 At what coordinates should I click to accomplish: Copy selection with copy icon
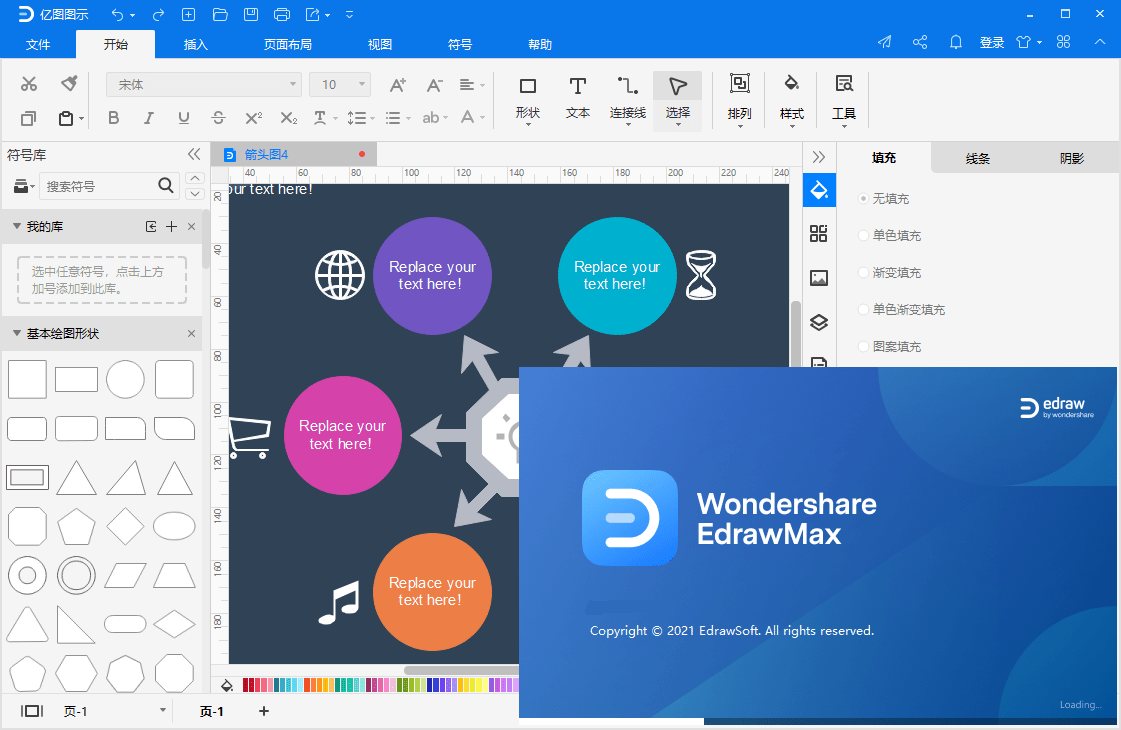29,118
